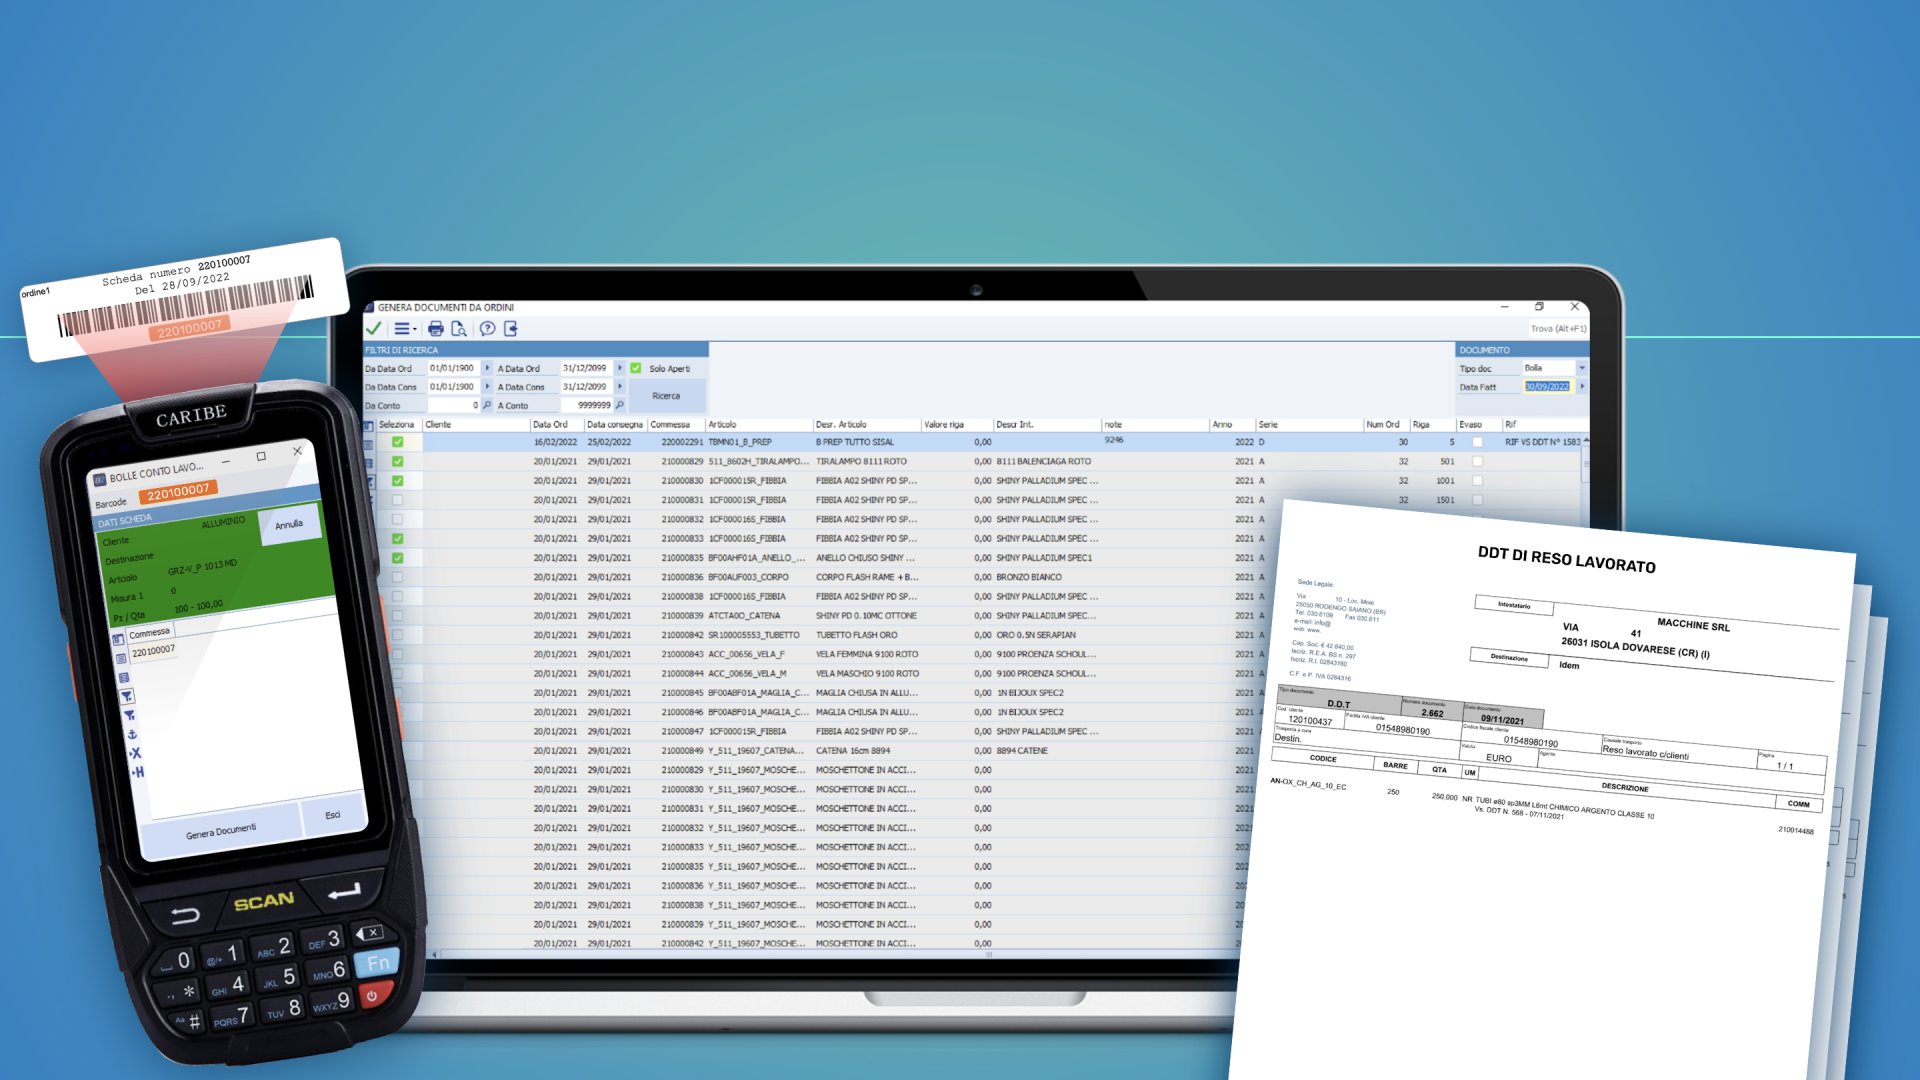The image size is (1920, 1080).
Task: Open date picker arrow for Da Data Cons
Action: pyautogui.click(x=487, y=386)
